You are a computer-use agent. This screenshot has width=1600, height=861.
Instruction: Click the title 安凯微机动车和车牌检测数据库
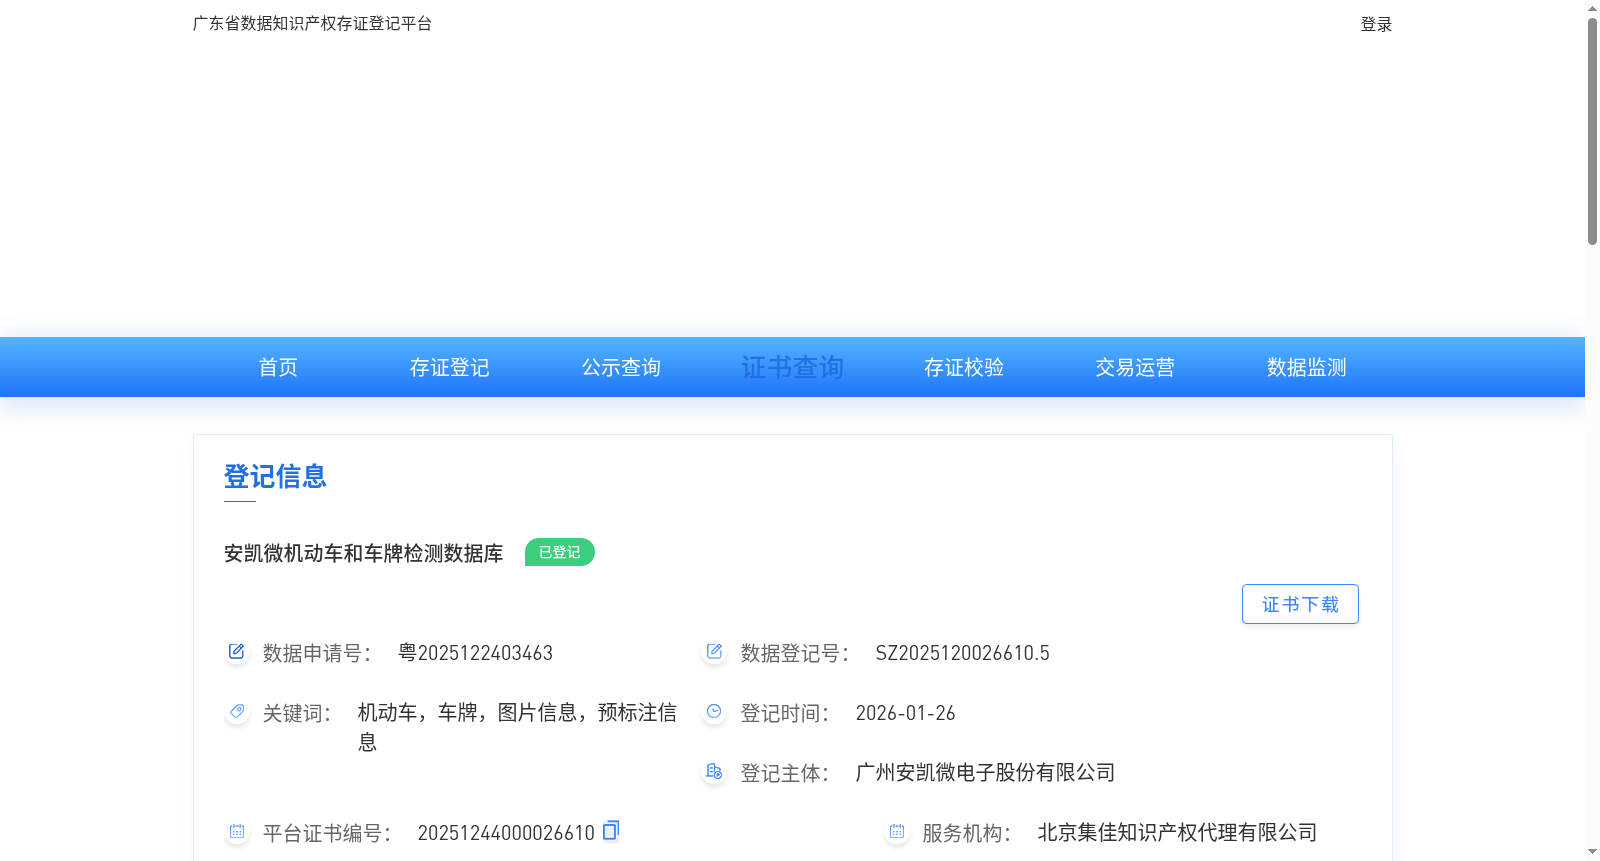(x=363, y=553)
